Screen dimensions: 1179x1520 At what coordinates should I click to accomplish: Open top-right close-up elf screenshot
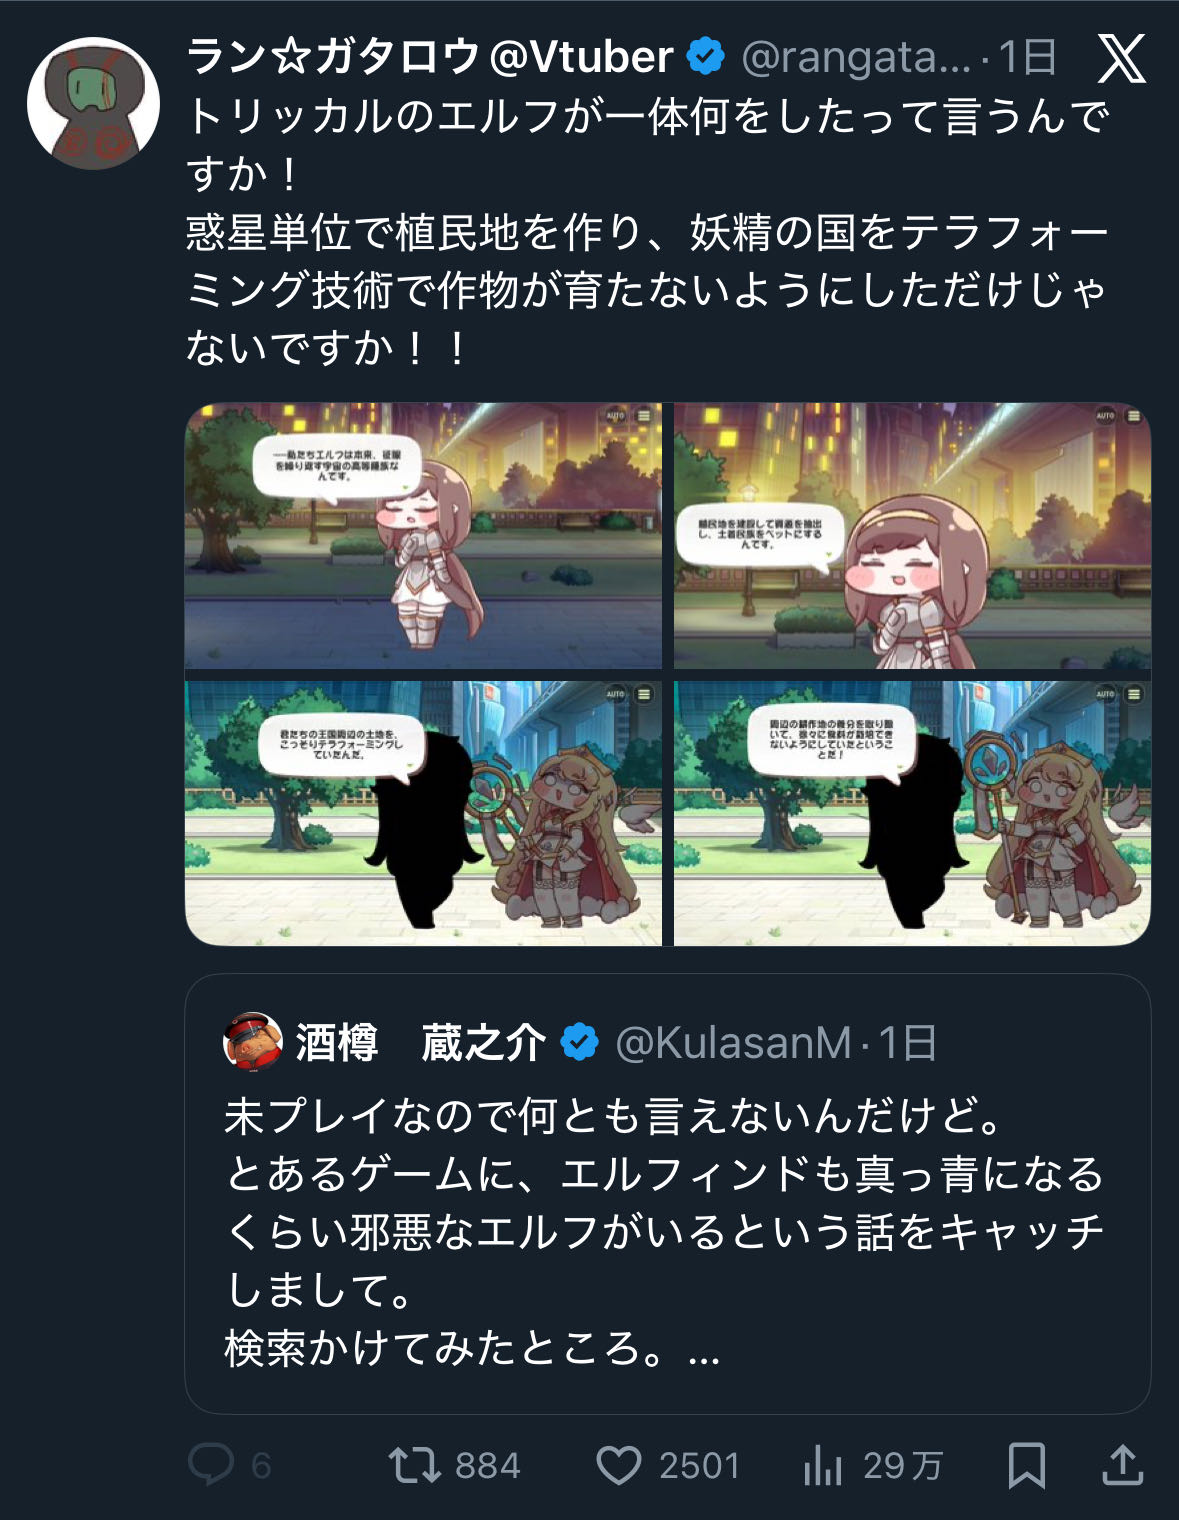click(x=912, y=536)
